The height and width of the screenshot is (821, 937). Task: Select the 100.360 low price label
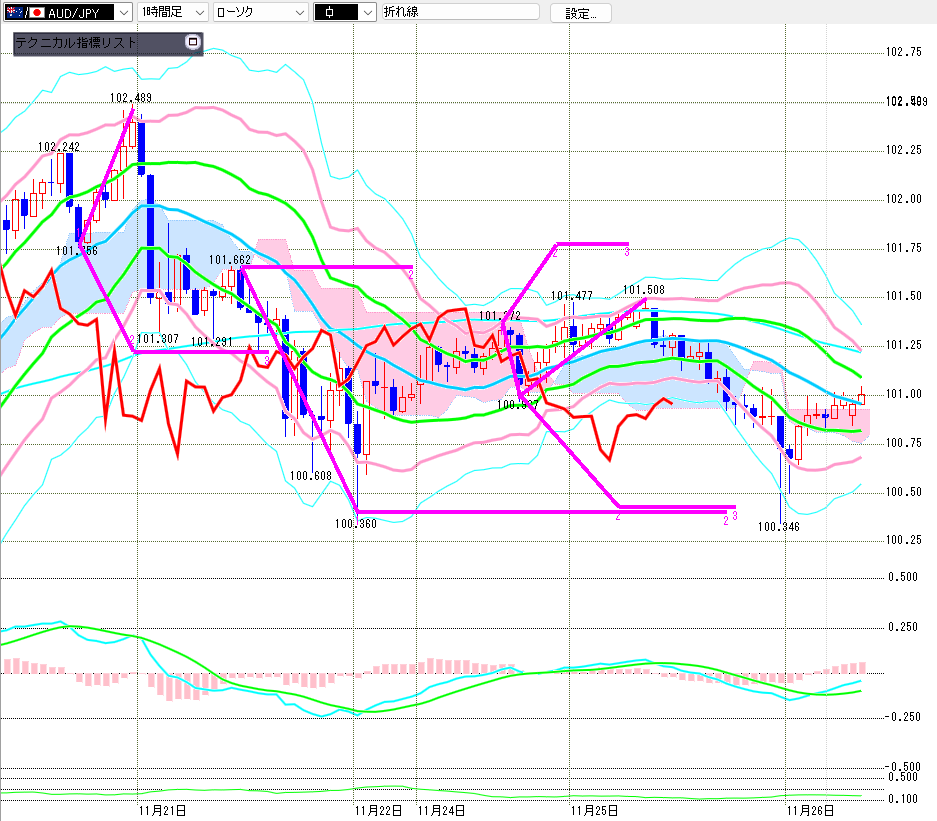click(356, 522)
